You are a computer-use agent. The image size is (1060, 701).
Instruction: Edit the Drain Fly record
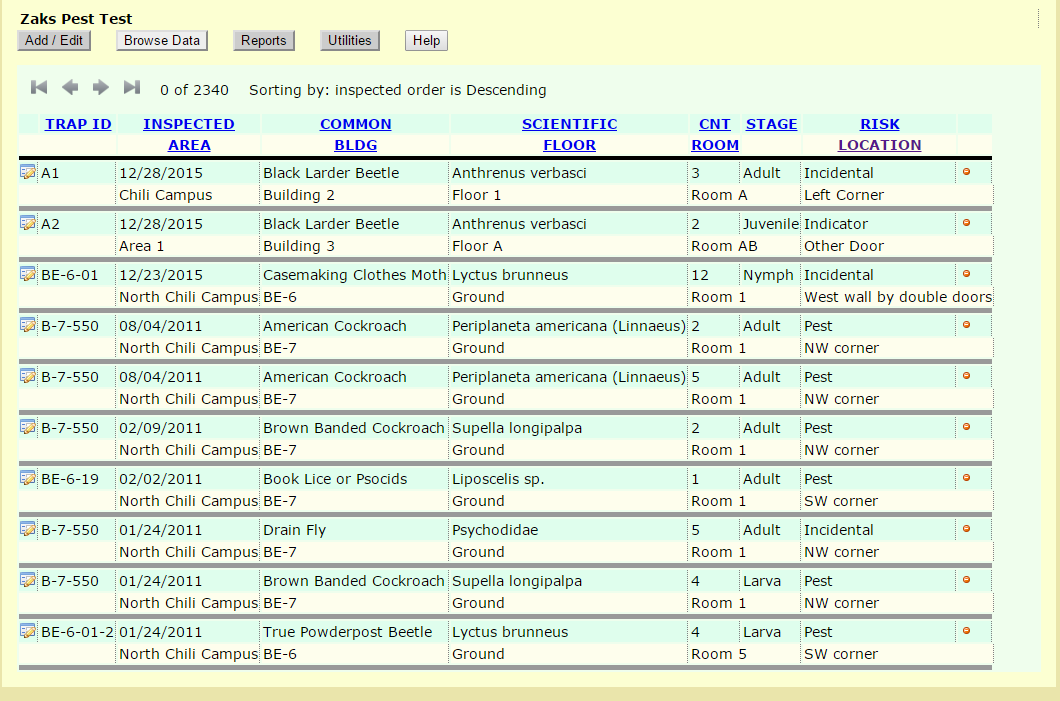pyautogui.click(x=28, y=529)
